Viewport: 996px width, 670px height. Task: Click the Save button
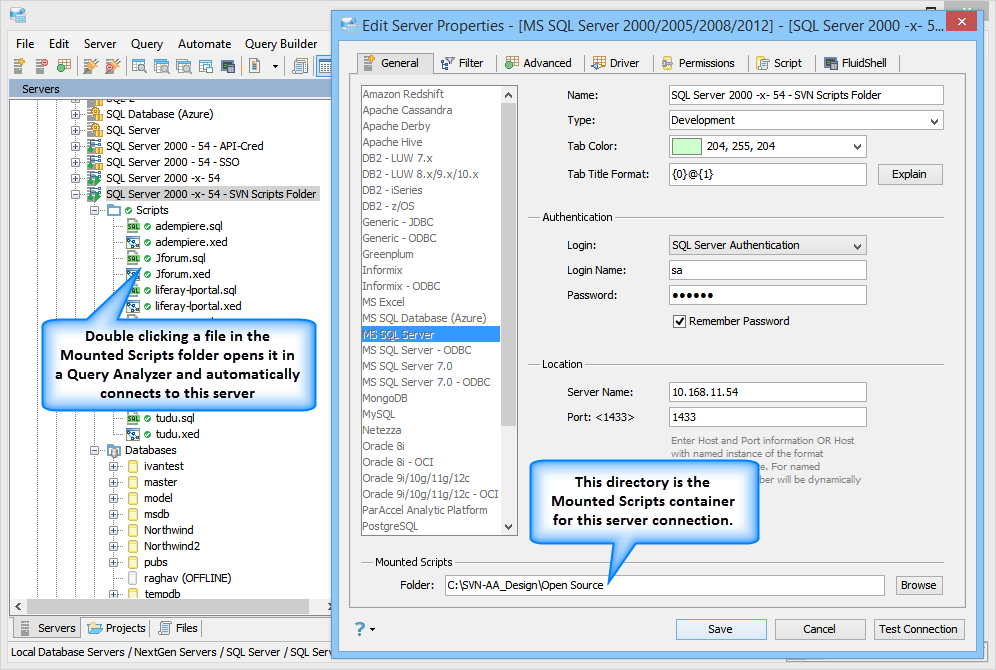tap(721, 629)
